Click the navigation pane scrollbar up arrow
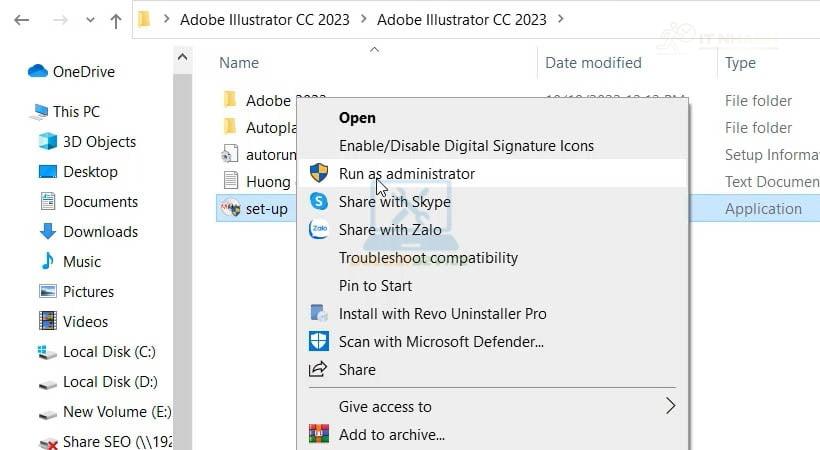The width and height of the screenshot is (820, 450). (183, 58)
